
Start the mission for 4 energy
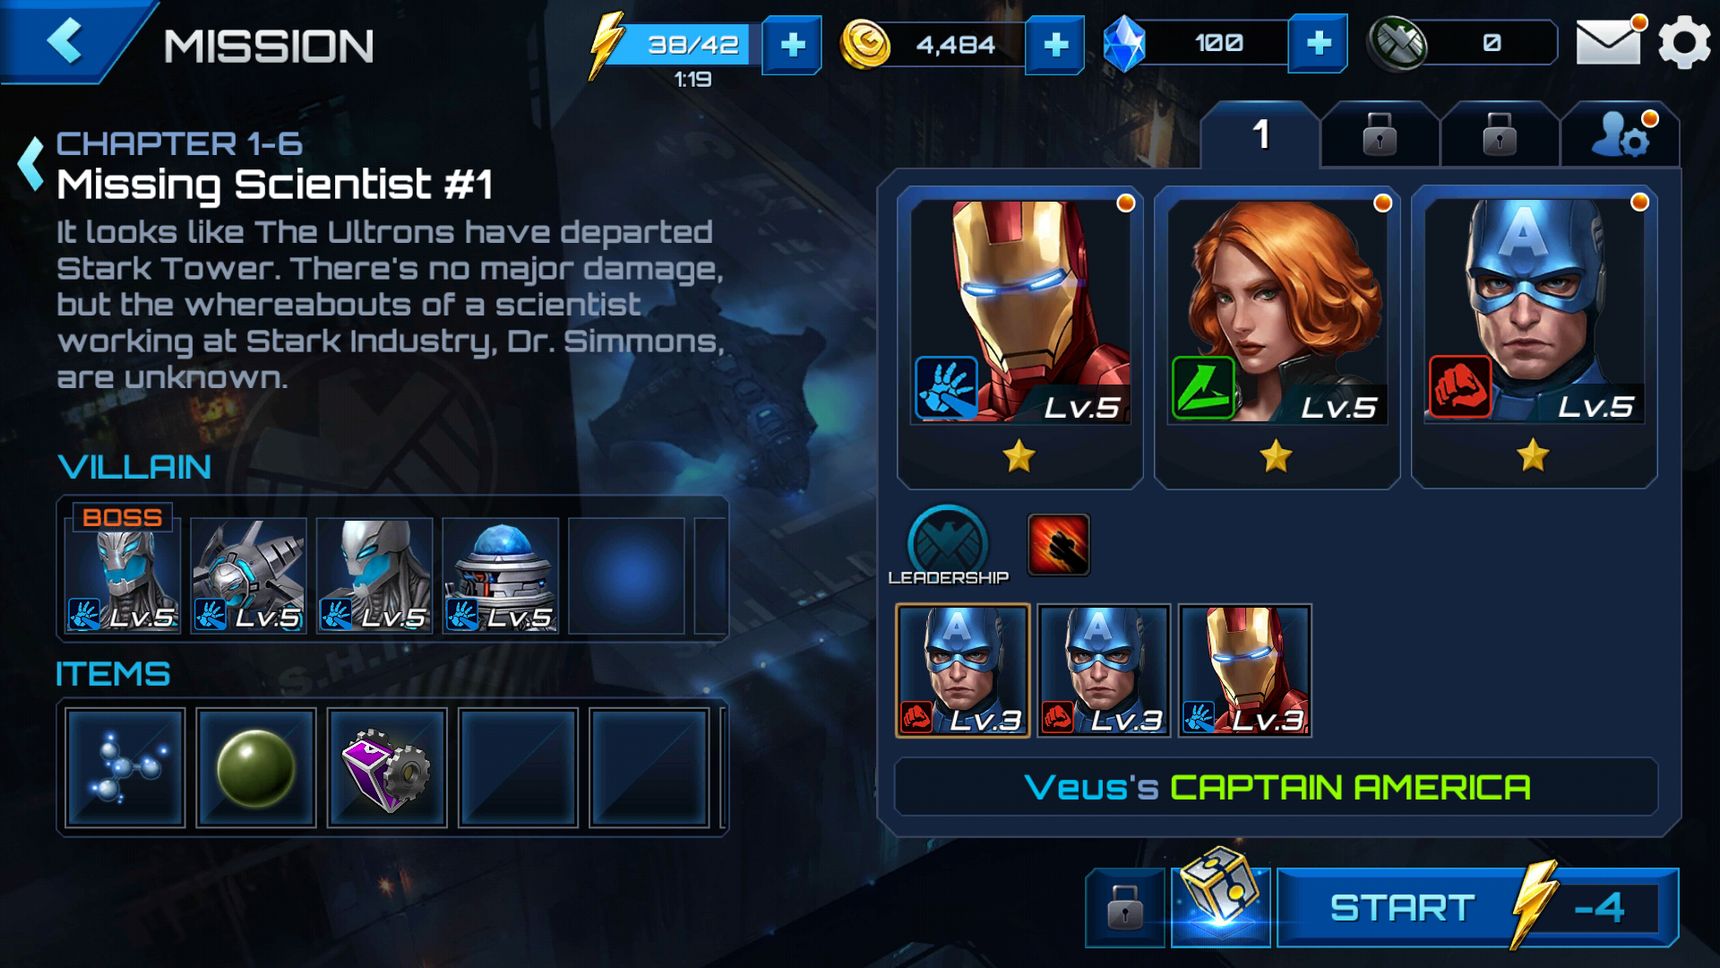(x=1477, y=908)
